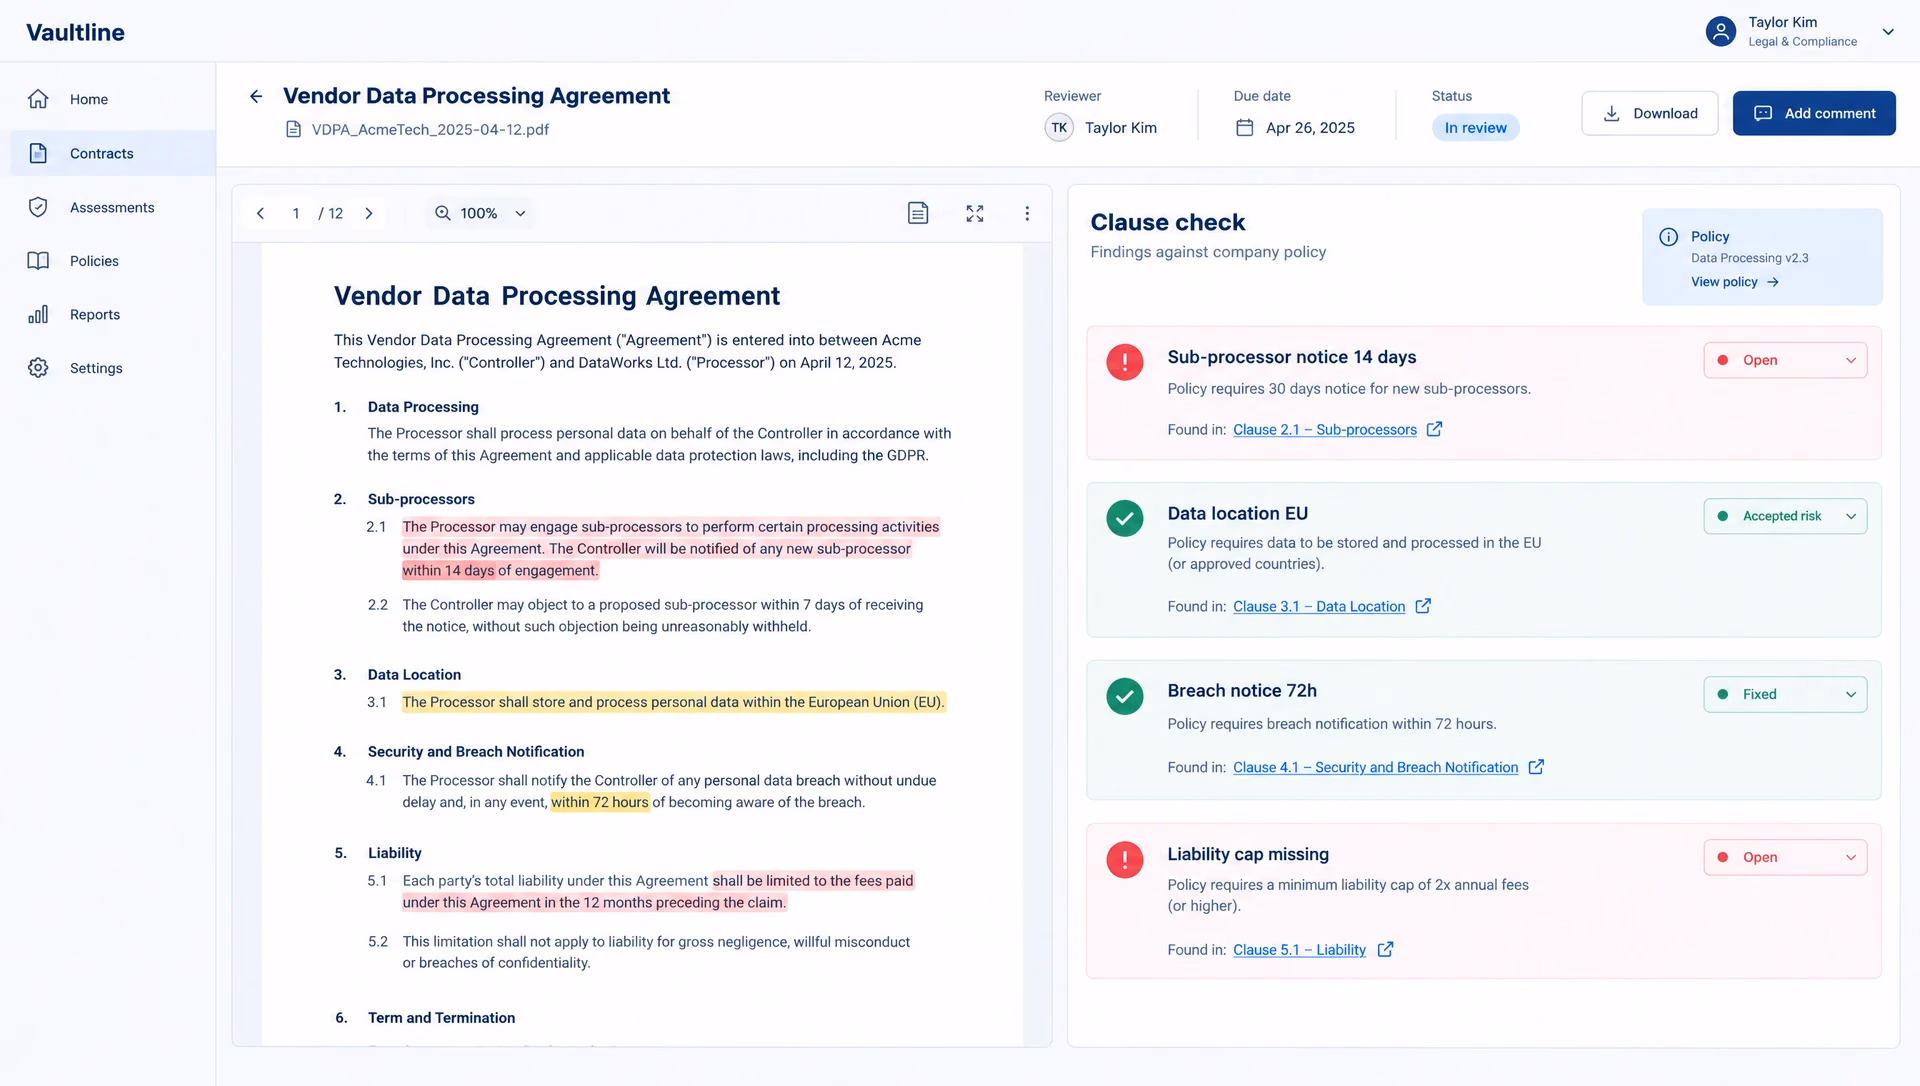Expand the Taylor Kim account menu

point(1888,32)
